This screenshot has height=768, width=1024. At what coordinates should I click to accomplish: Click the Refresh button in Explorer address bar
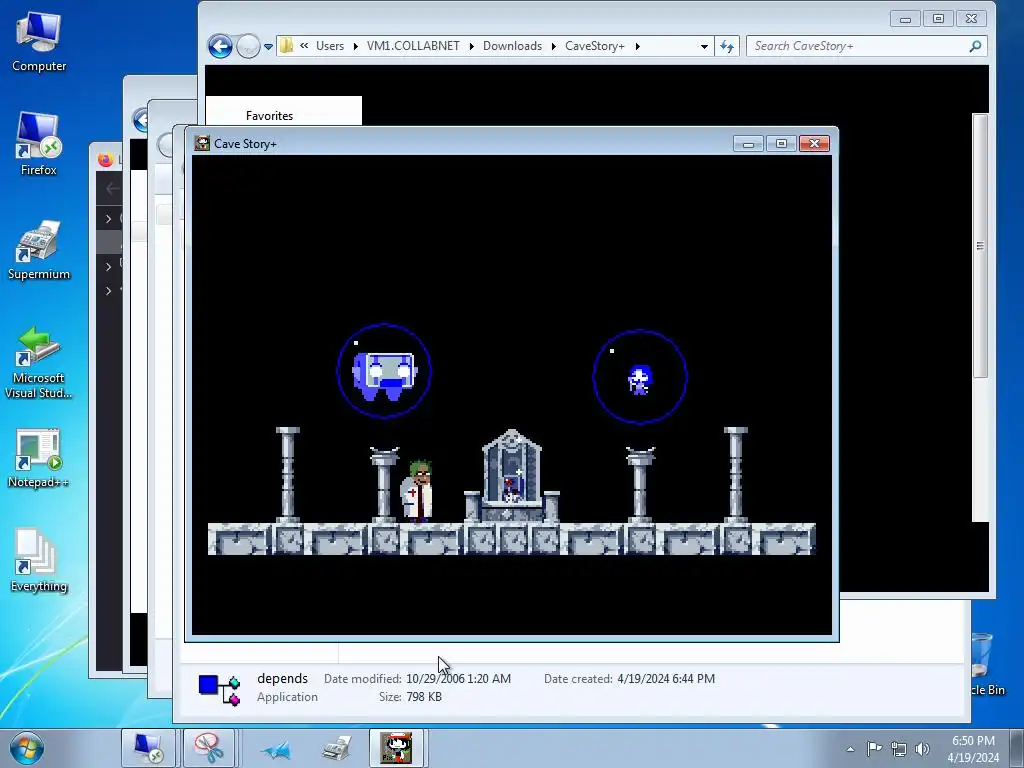(x=727, y=46)
